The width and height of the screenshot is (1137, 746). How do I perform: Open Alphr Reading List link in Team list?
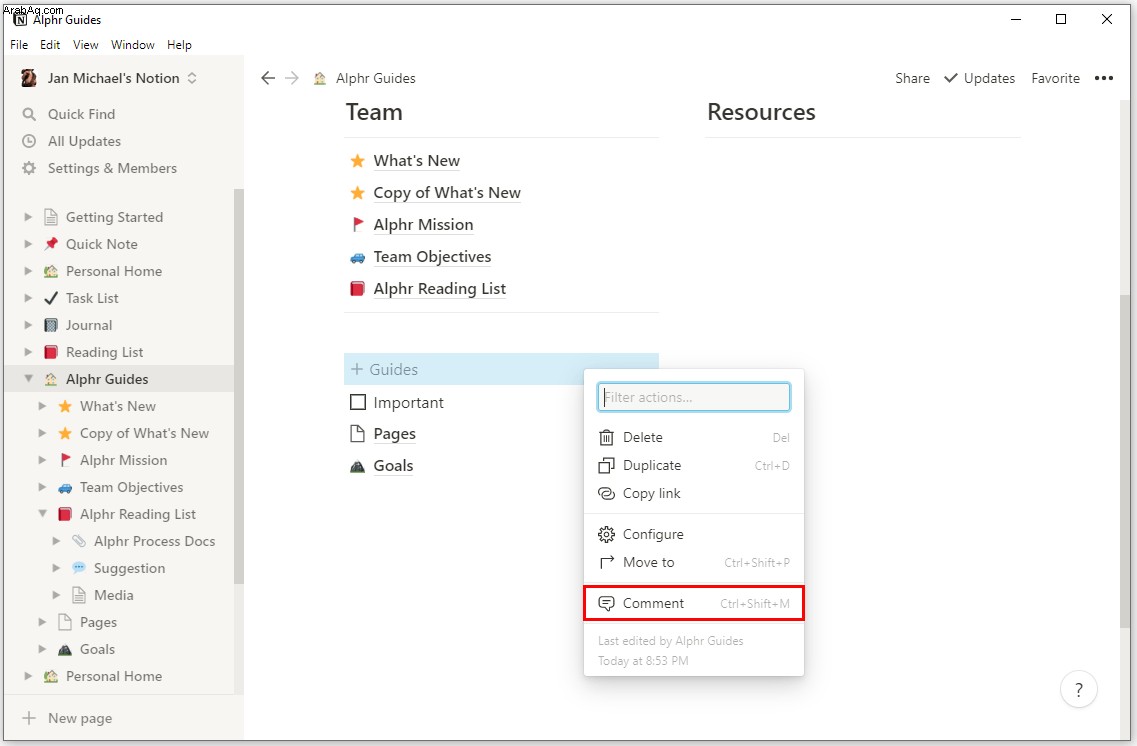439,289
